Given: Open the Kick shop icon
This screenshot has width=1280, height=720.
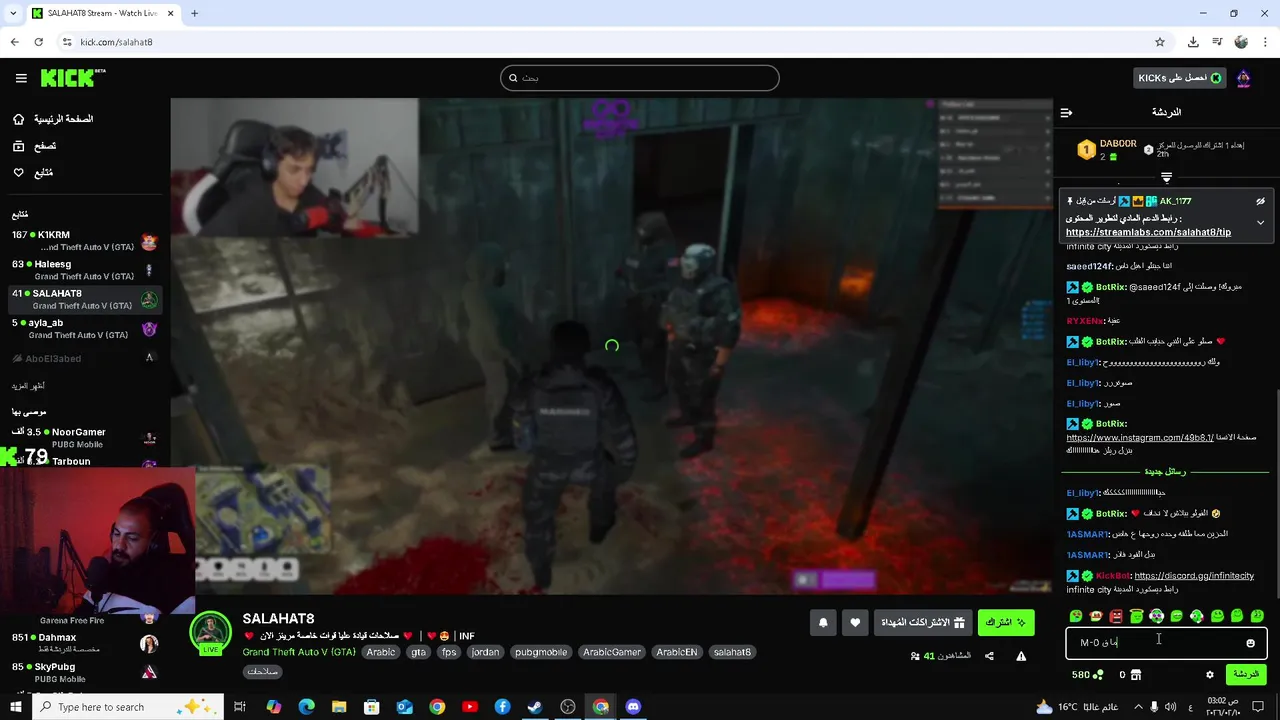Looking at the screenshot, I should click(1135, 675).
